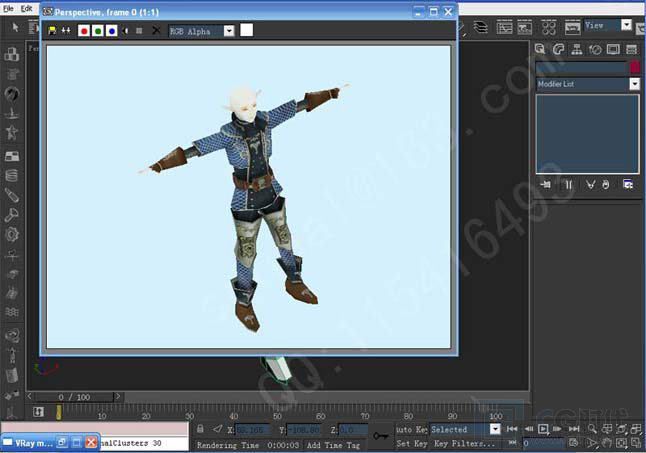This screenshot has width=646, height=453.
Task: Open the render View type dropdown
Action: (x=626, y=25)
